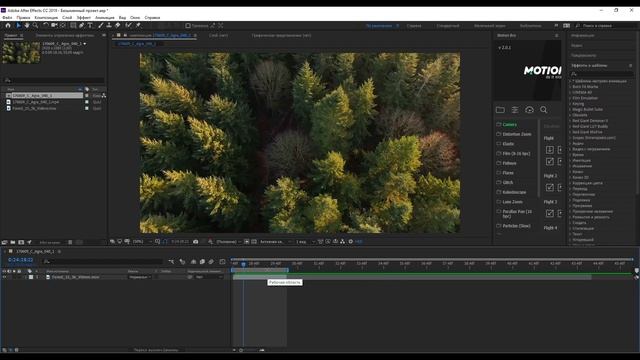Screen dimensions: 640x360
Task: Toggle the Flight 3 preset checkmark box
Action: pyautogui.click(x=550, y=213)
